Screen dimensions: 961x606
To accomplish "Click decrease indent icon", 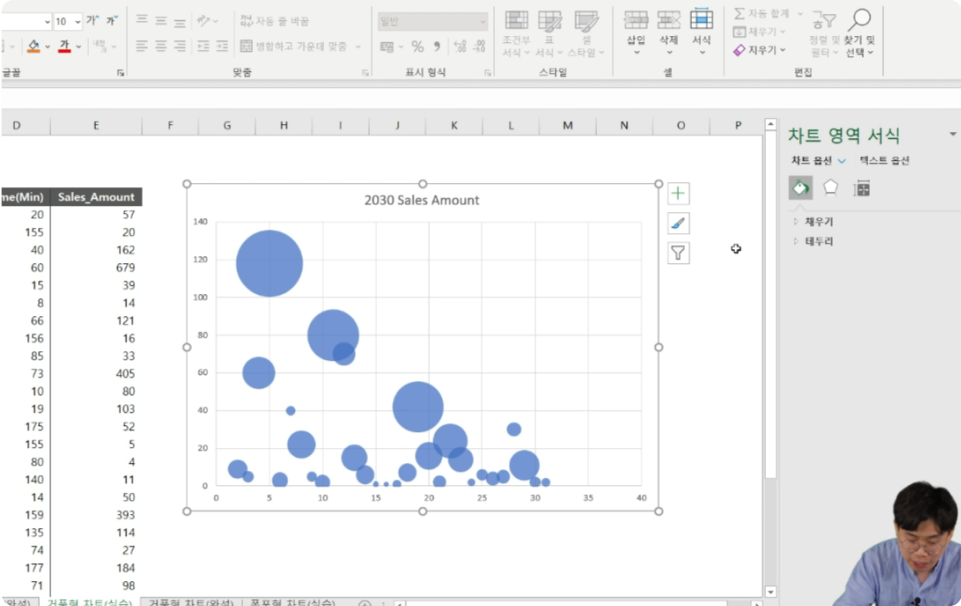I will (203, 46).
